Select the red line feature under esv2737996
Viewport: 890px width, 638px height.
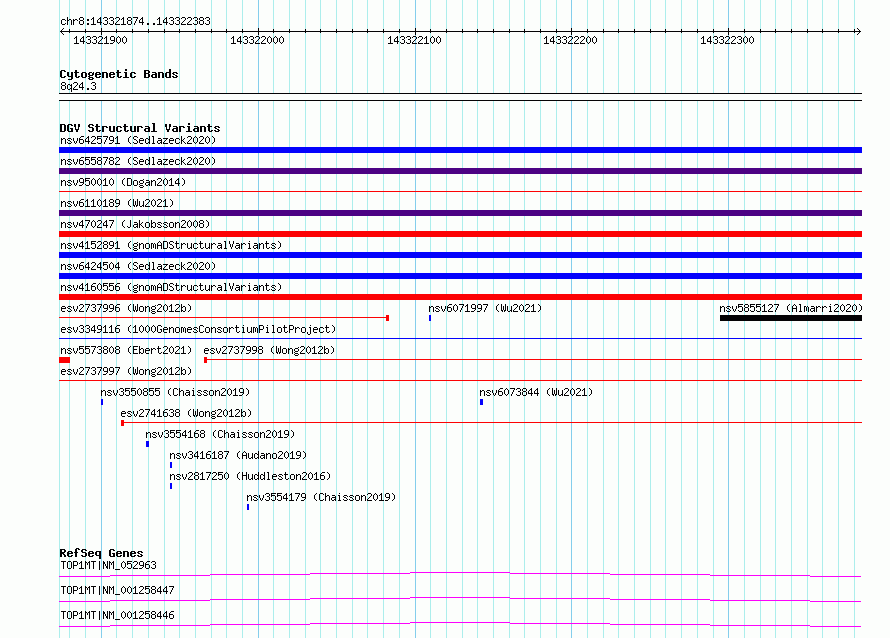224,318
